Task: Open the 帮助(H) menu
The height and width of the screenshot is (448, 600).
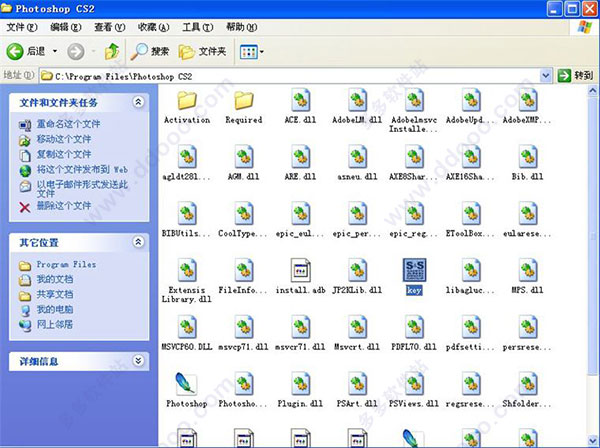Action: pos(241,27)
